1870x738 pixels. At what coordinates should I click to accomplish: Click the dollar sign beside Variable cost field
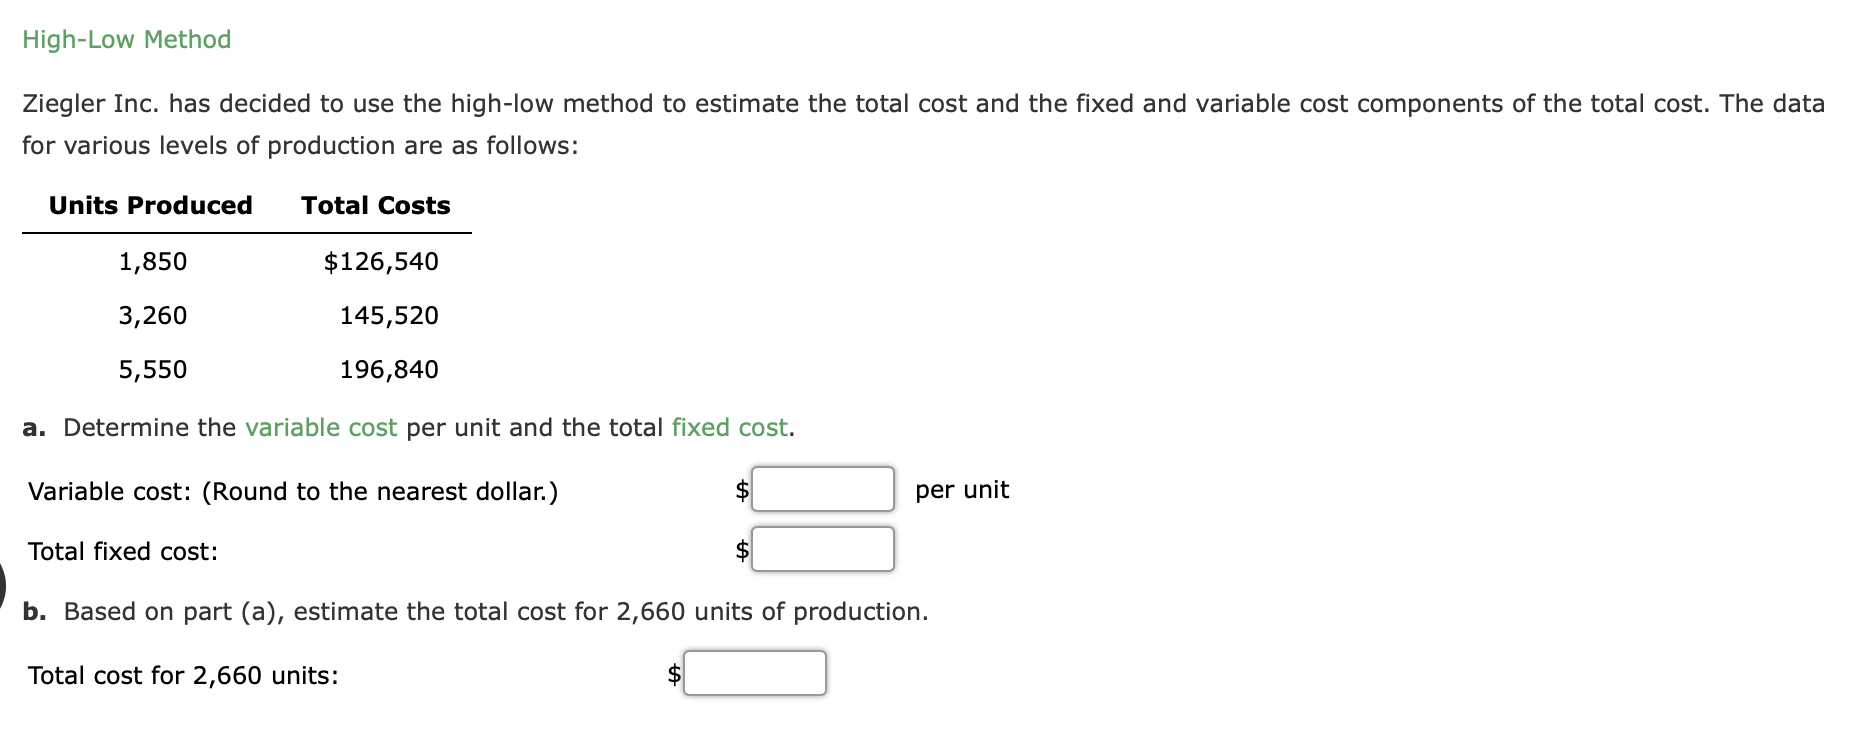pyautogui.click(x=740, y=490)
